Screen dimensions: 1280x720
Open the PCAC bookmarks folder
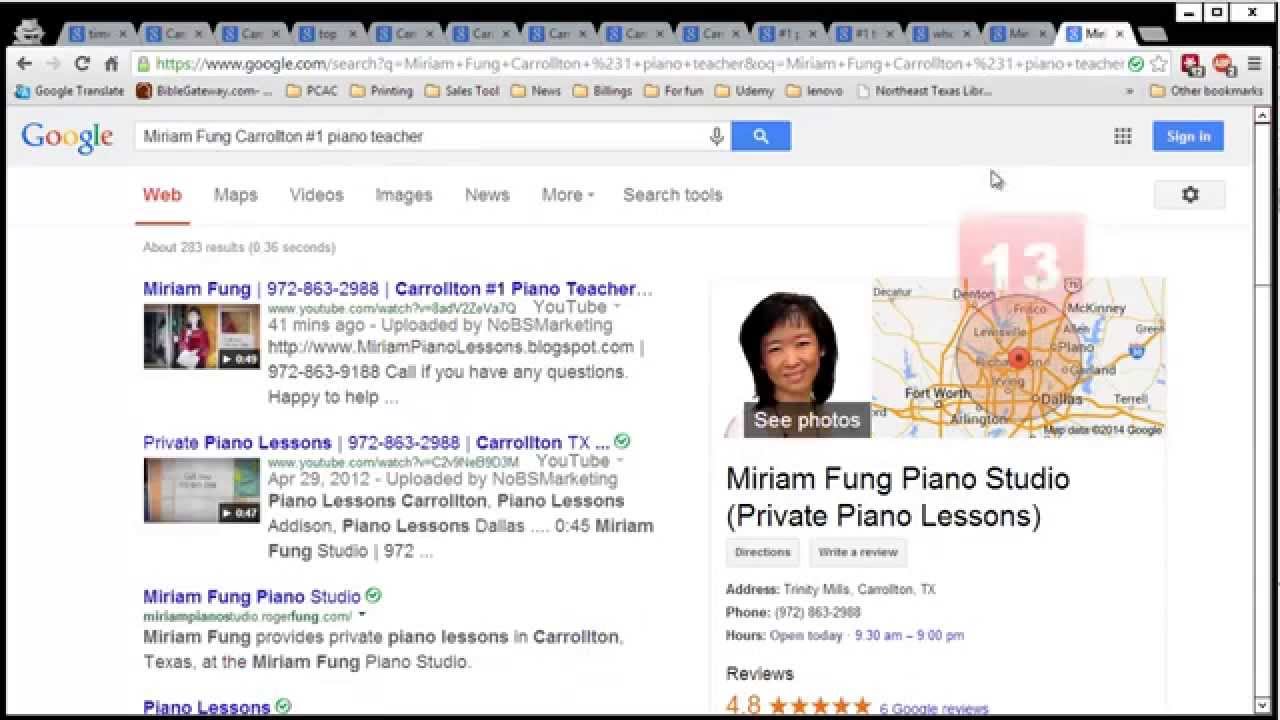312,91
